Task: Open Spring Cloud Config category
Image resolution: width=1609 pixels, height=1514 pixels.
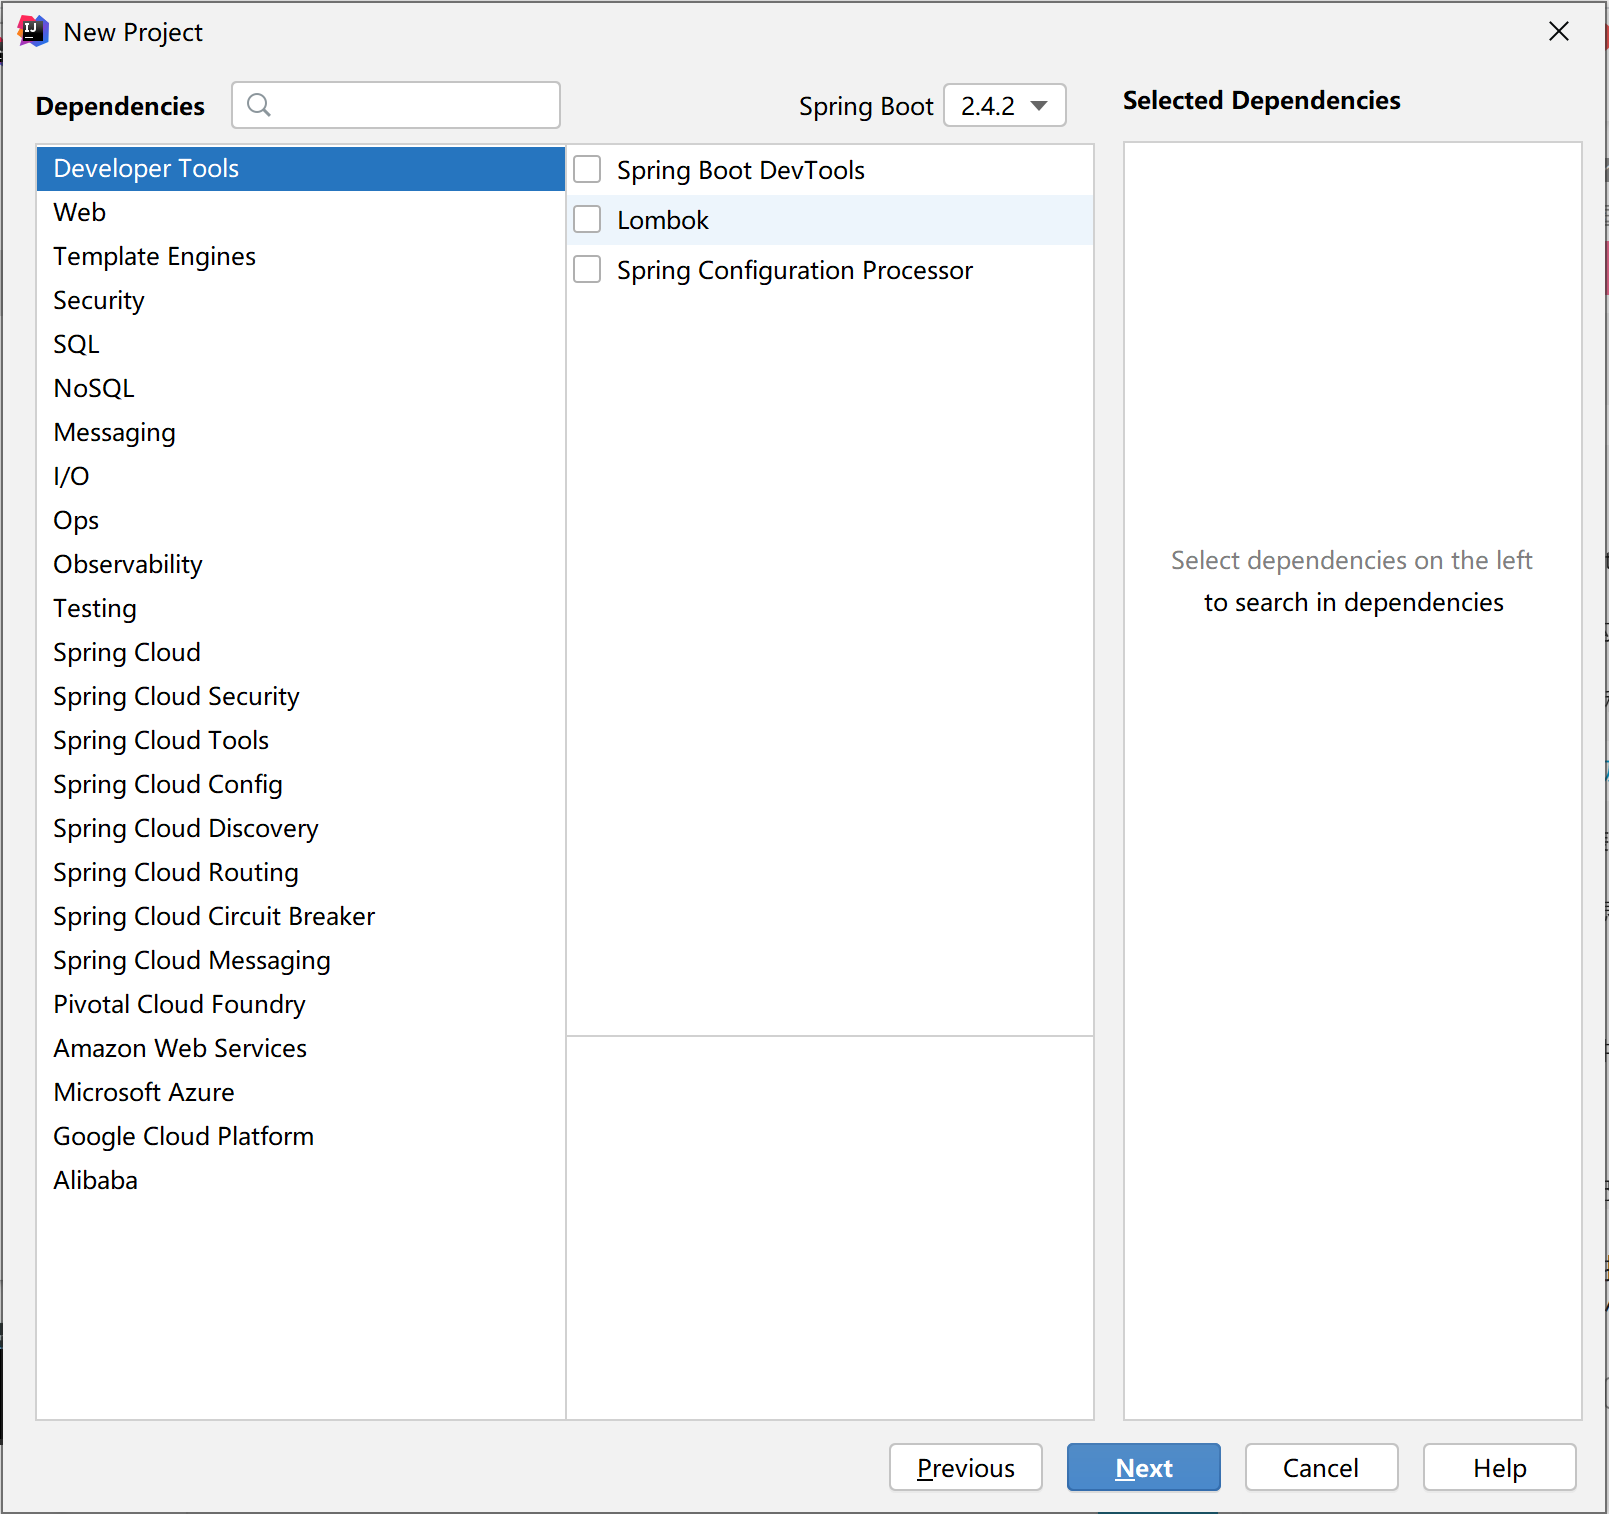Action: [x=301, y=784]
